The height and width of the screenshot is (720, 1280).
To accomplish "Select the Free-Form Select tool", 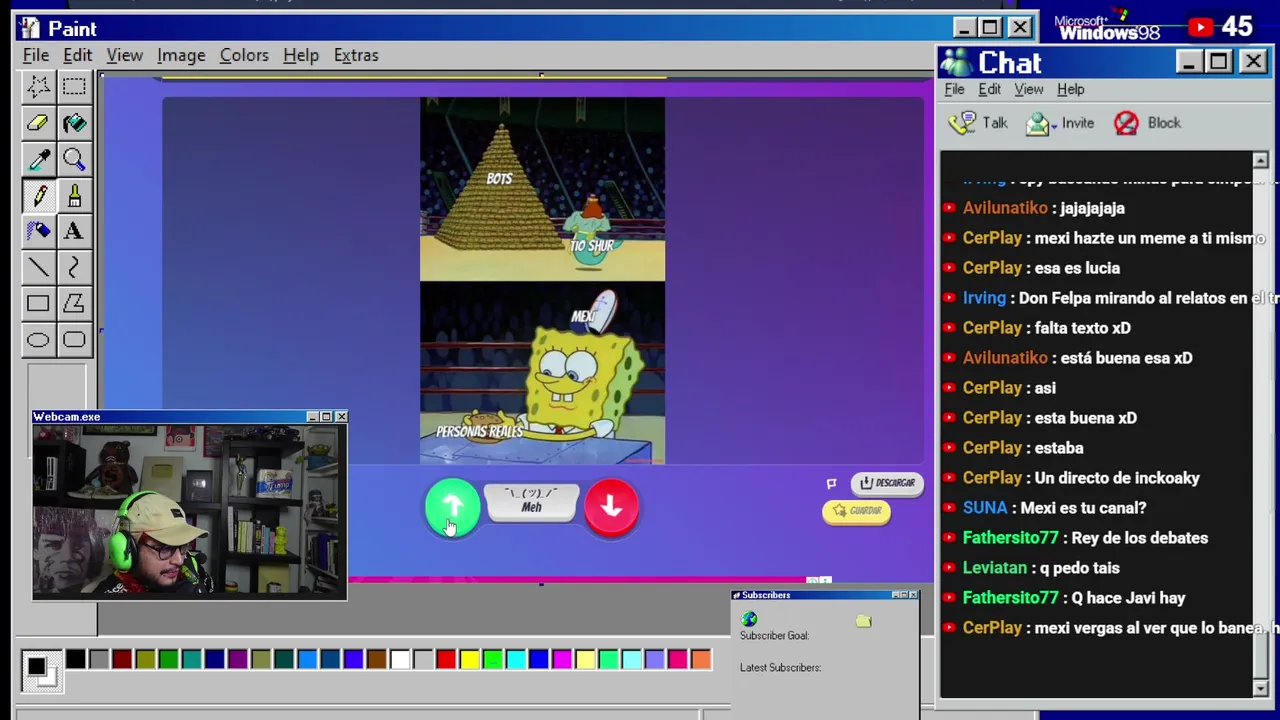I will click(38, 87).
